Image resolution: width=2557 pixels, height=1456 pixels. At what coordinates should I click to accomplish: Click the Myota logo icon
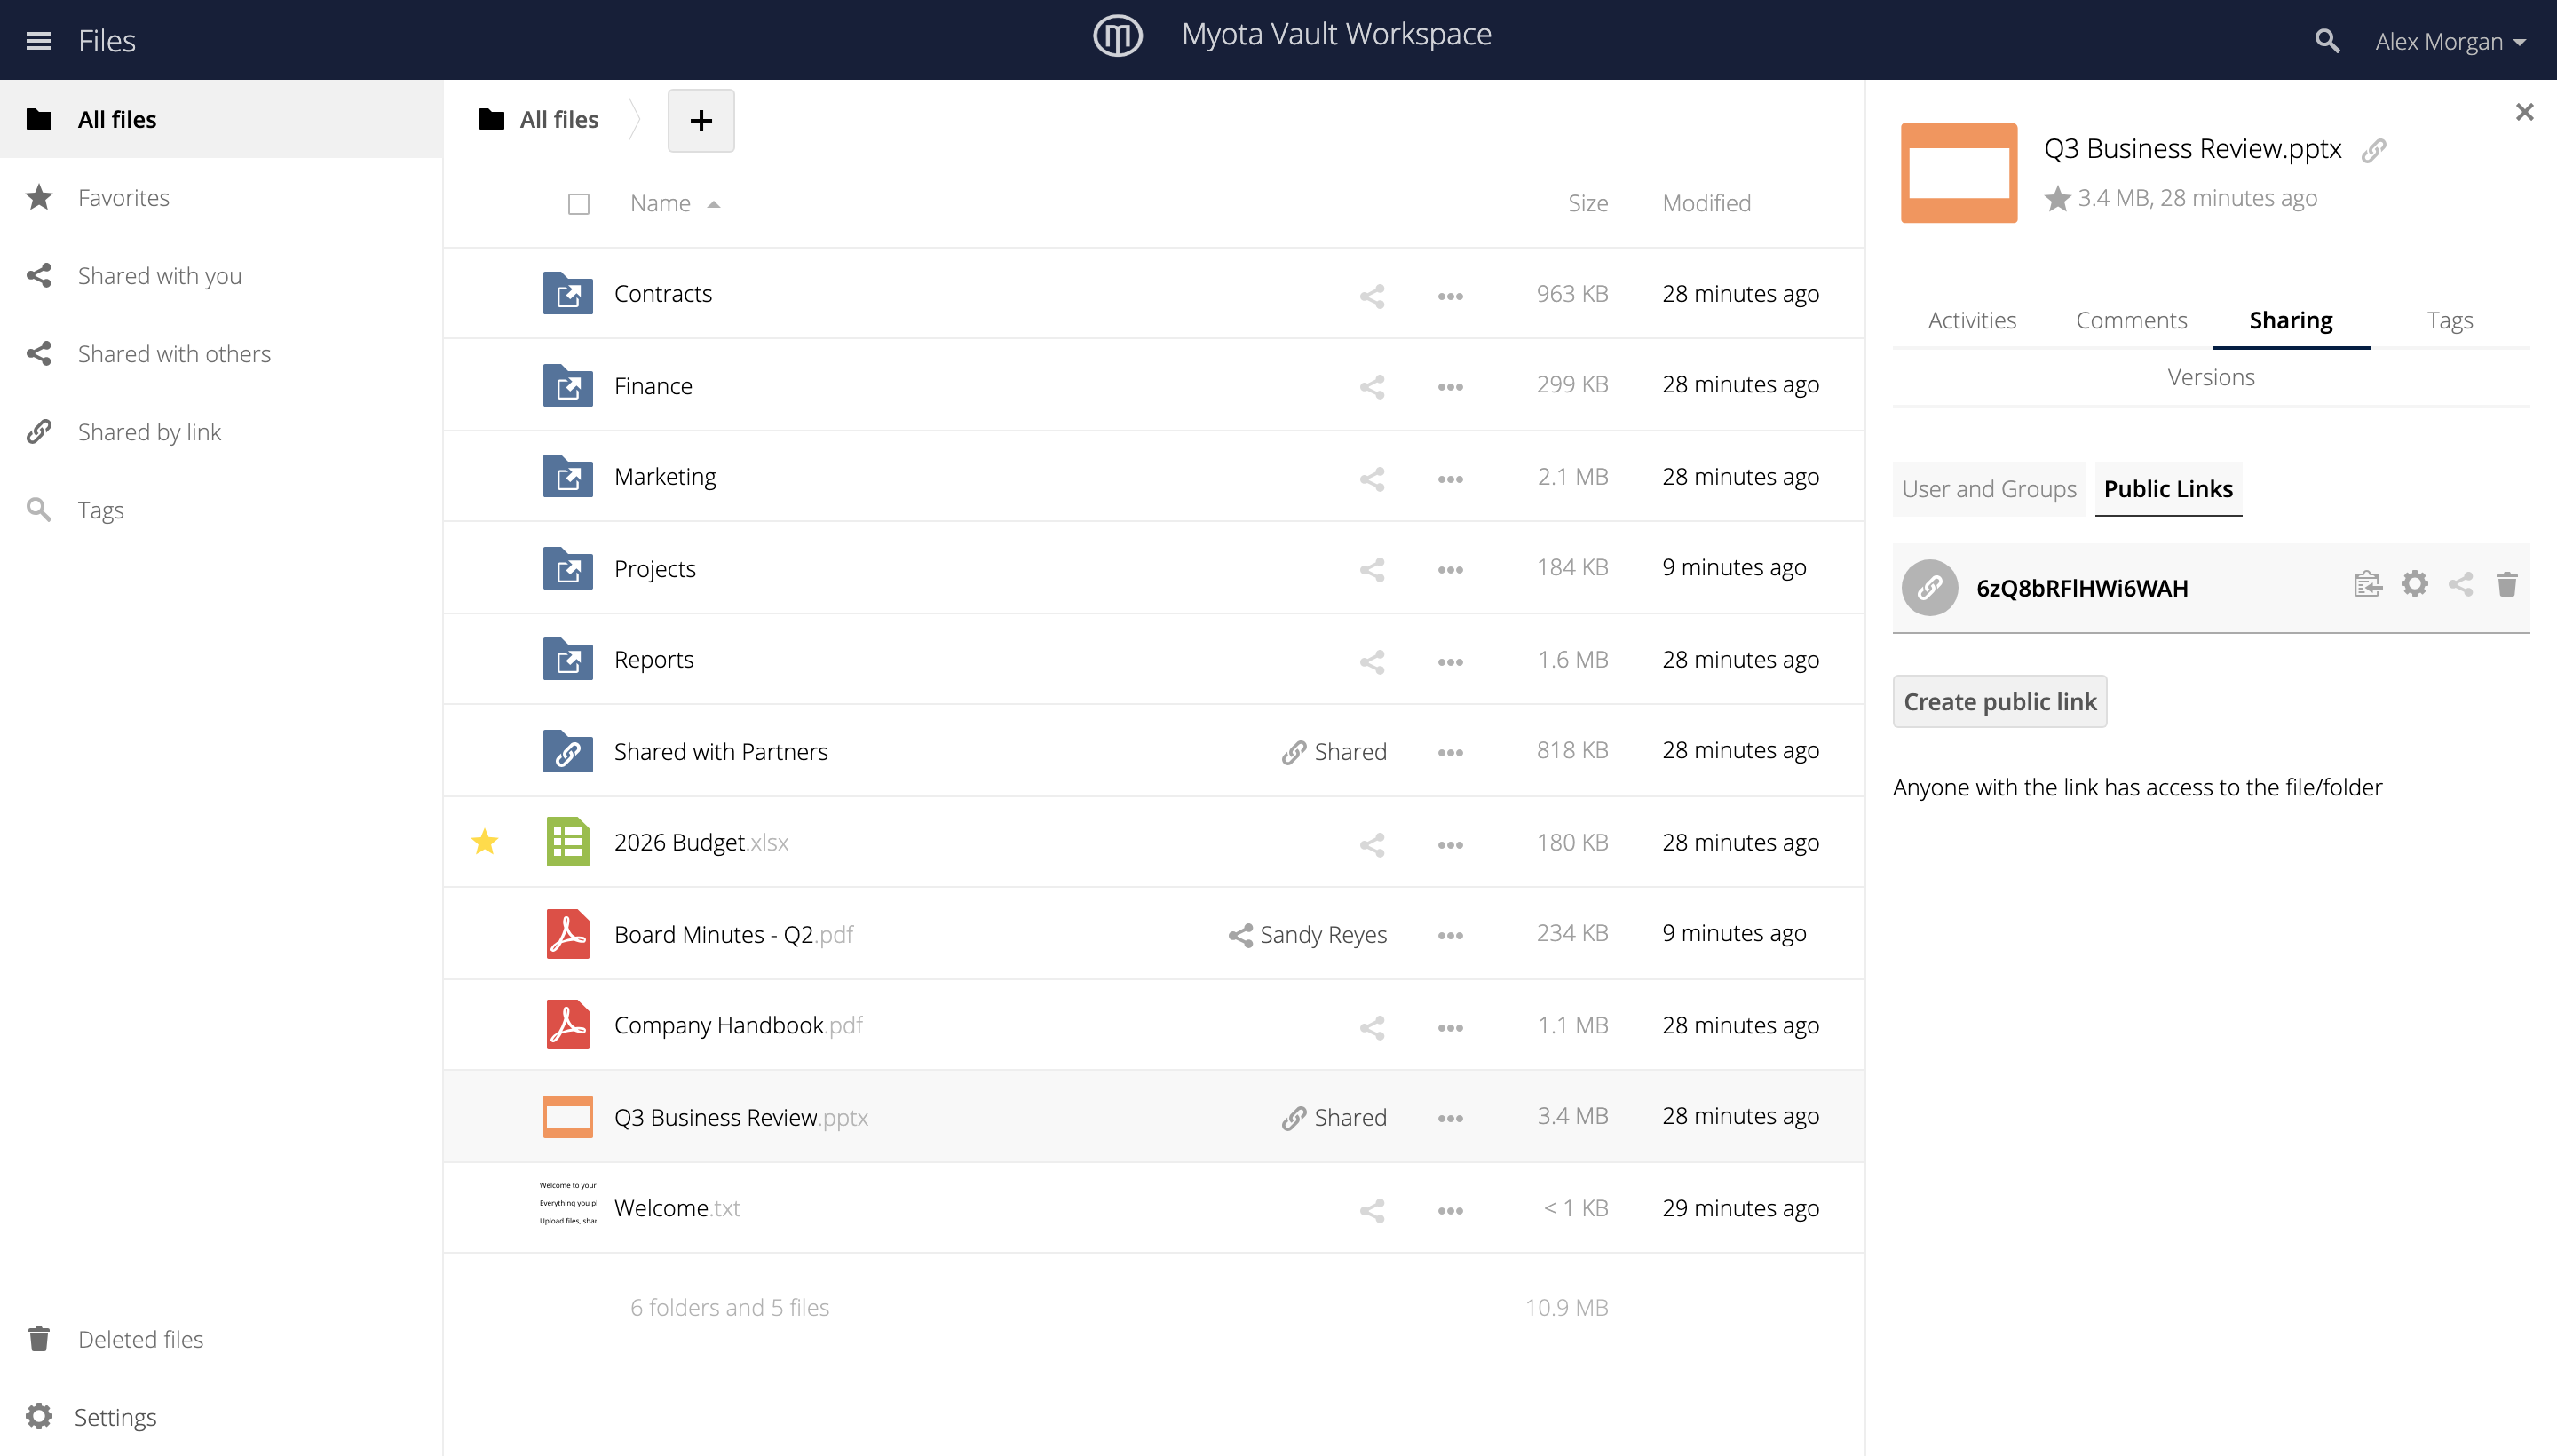(1117, 35)
